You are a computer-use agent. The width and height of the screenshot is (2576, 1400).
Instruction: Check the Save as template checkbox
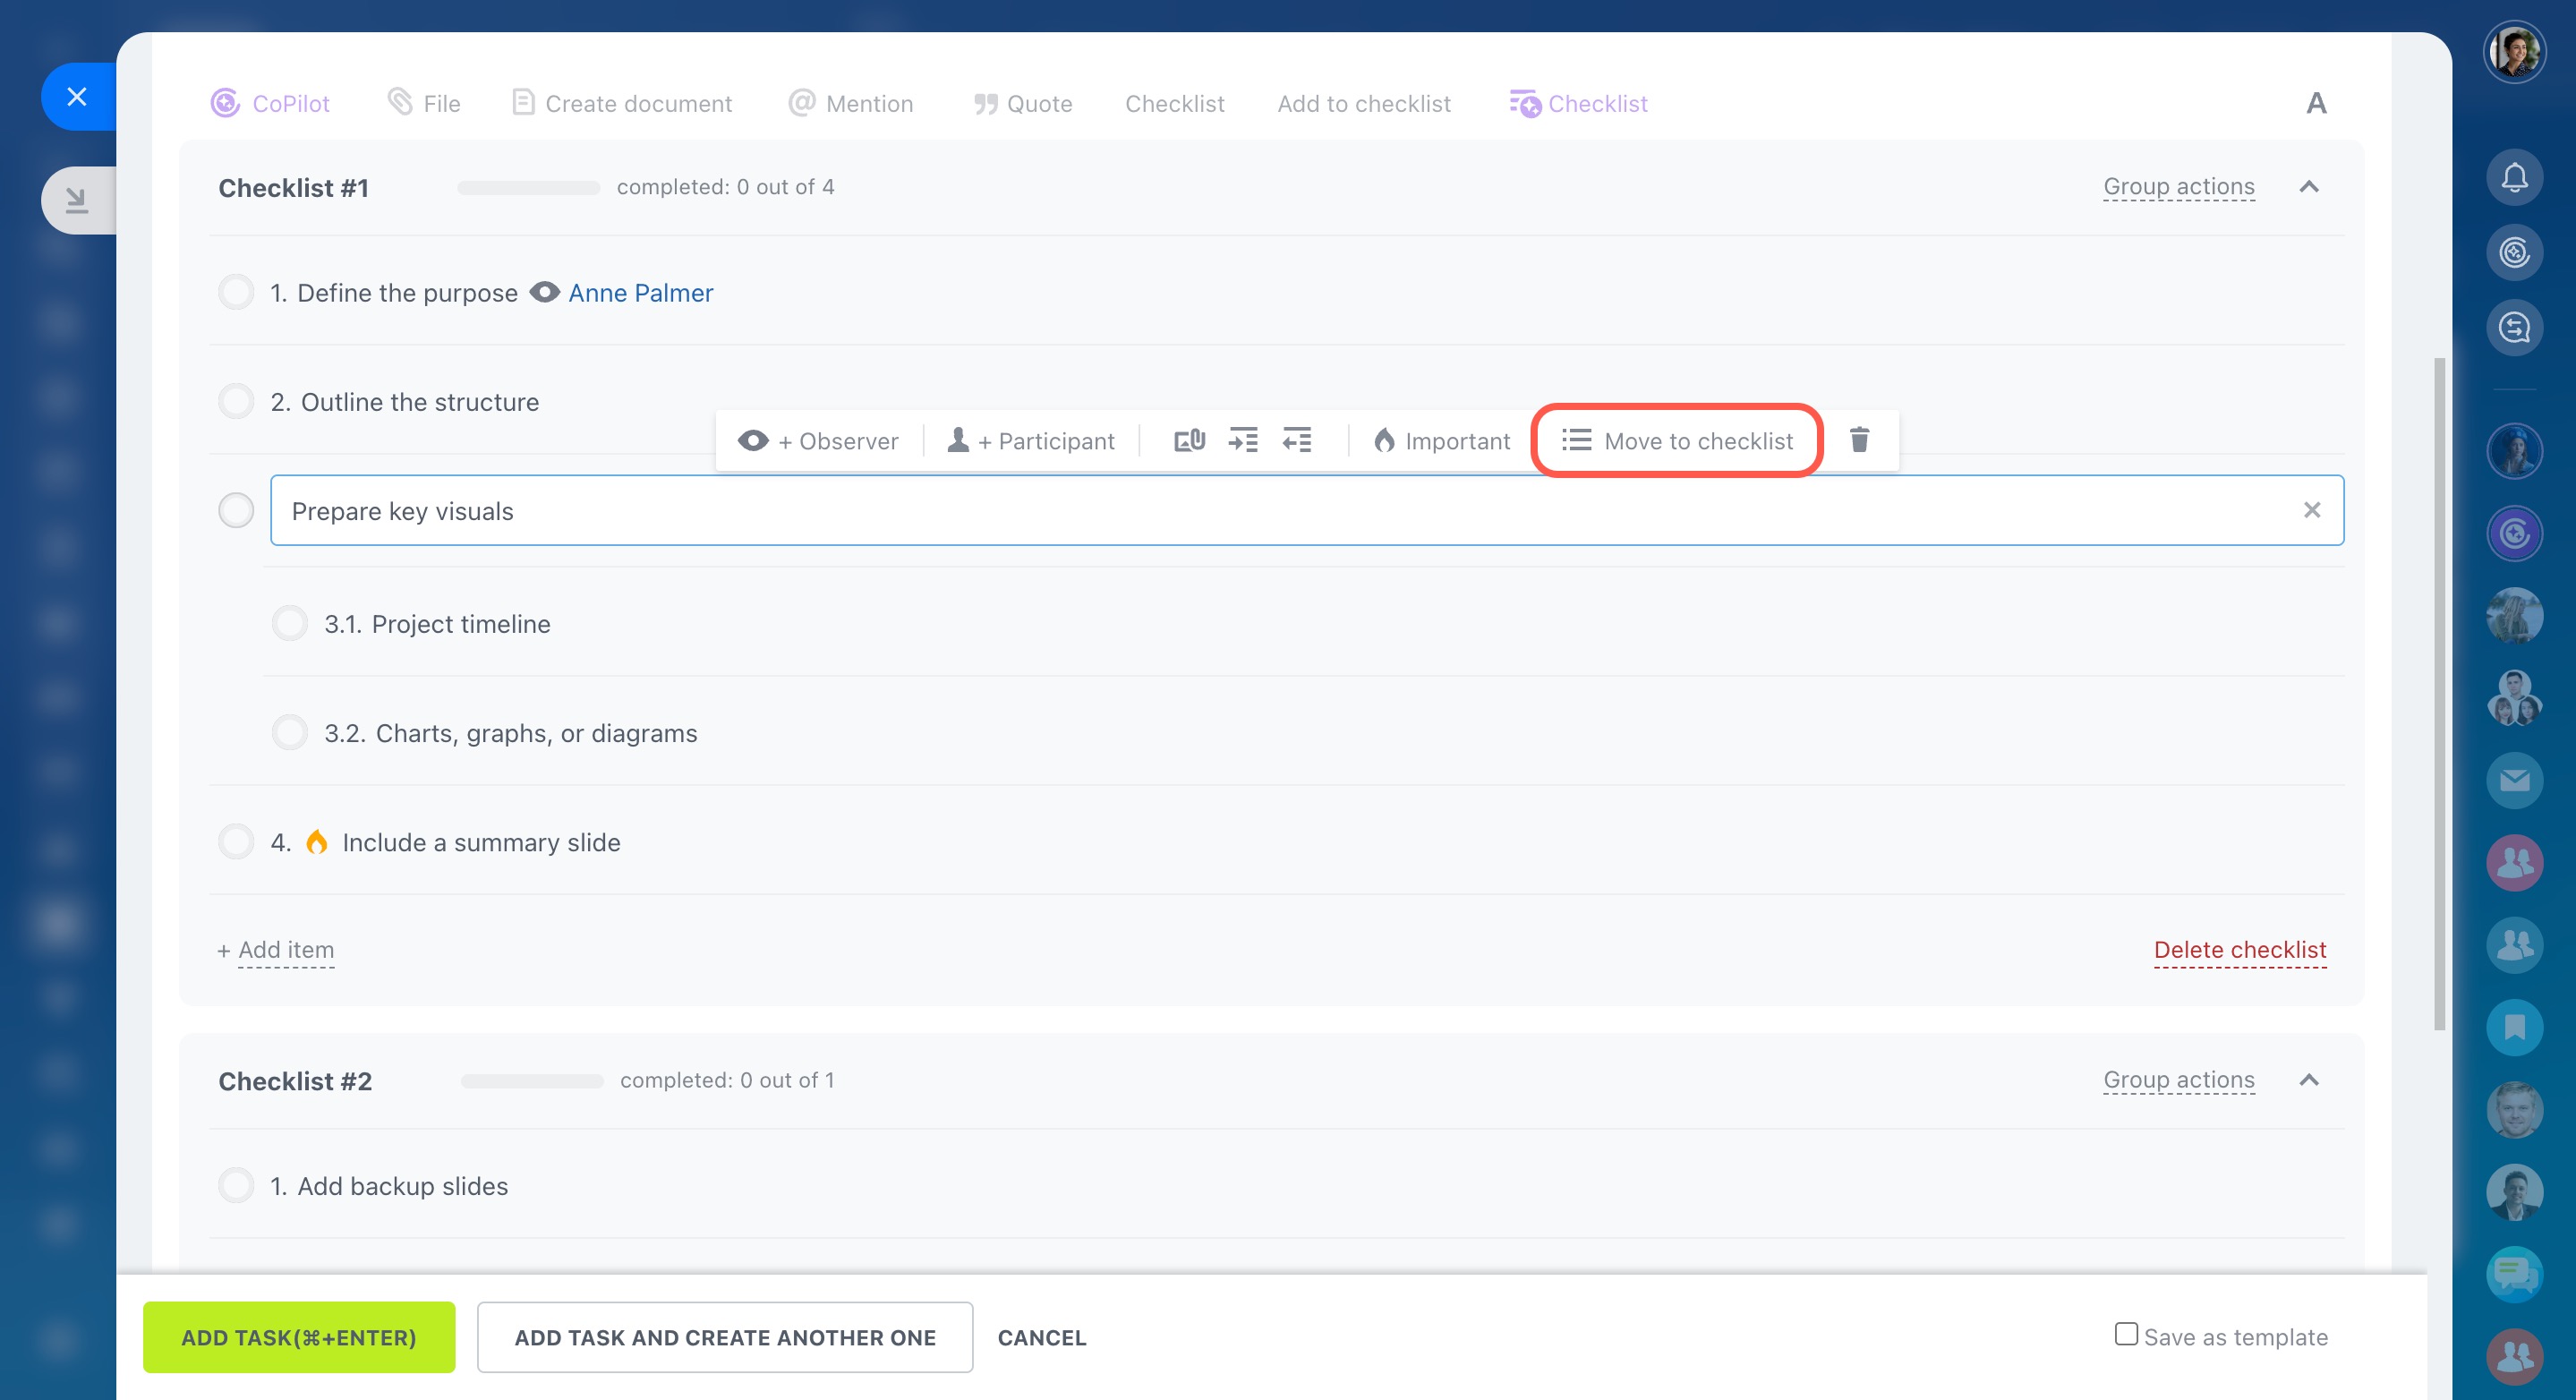pos(2126,1334)
